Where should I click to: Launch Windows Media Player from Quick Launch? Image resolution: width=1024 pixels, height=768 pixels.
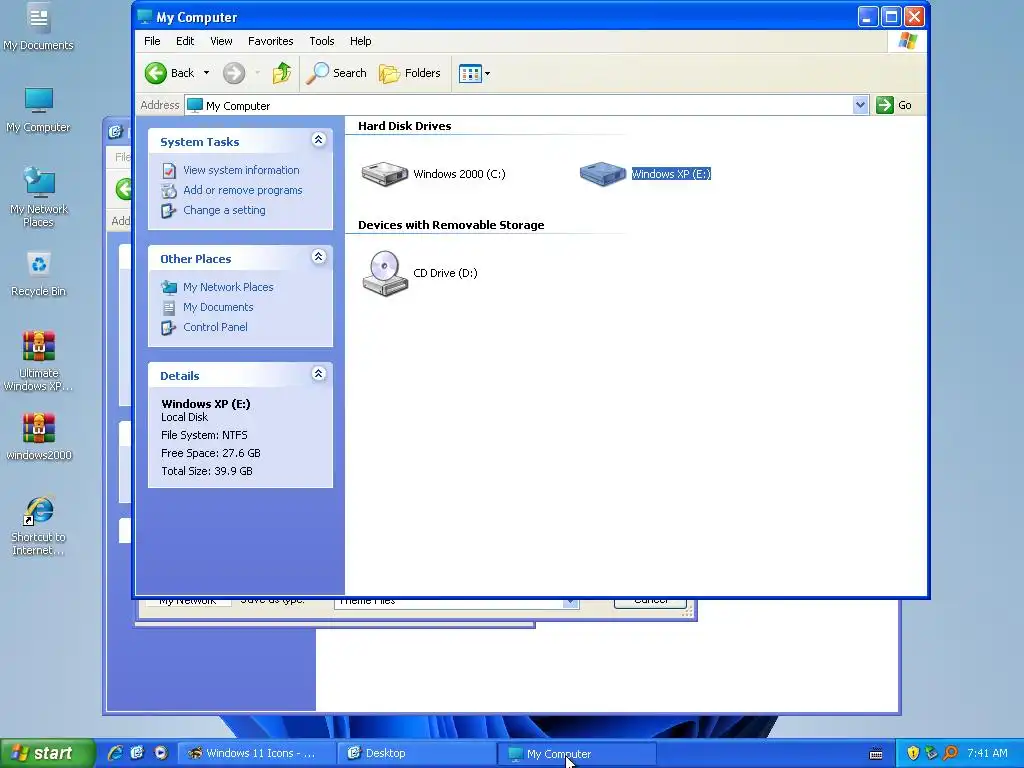[161, 753]
